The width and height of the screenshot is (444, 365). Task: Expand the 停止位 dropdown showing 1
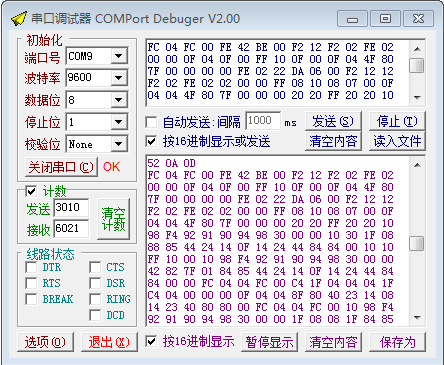tap(119, 122)
